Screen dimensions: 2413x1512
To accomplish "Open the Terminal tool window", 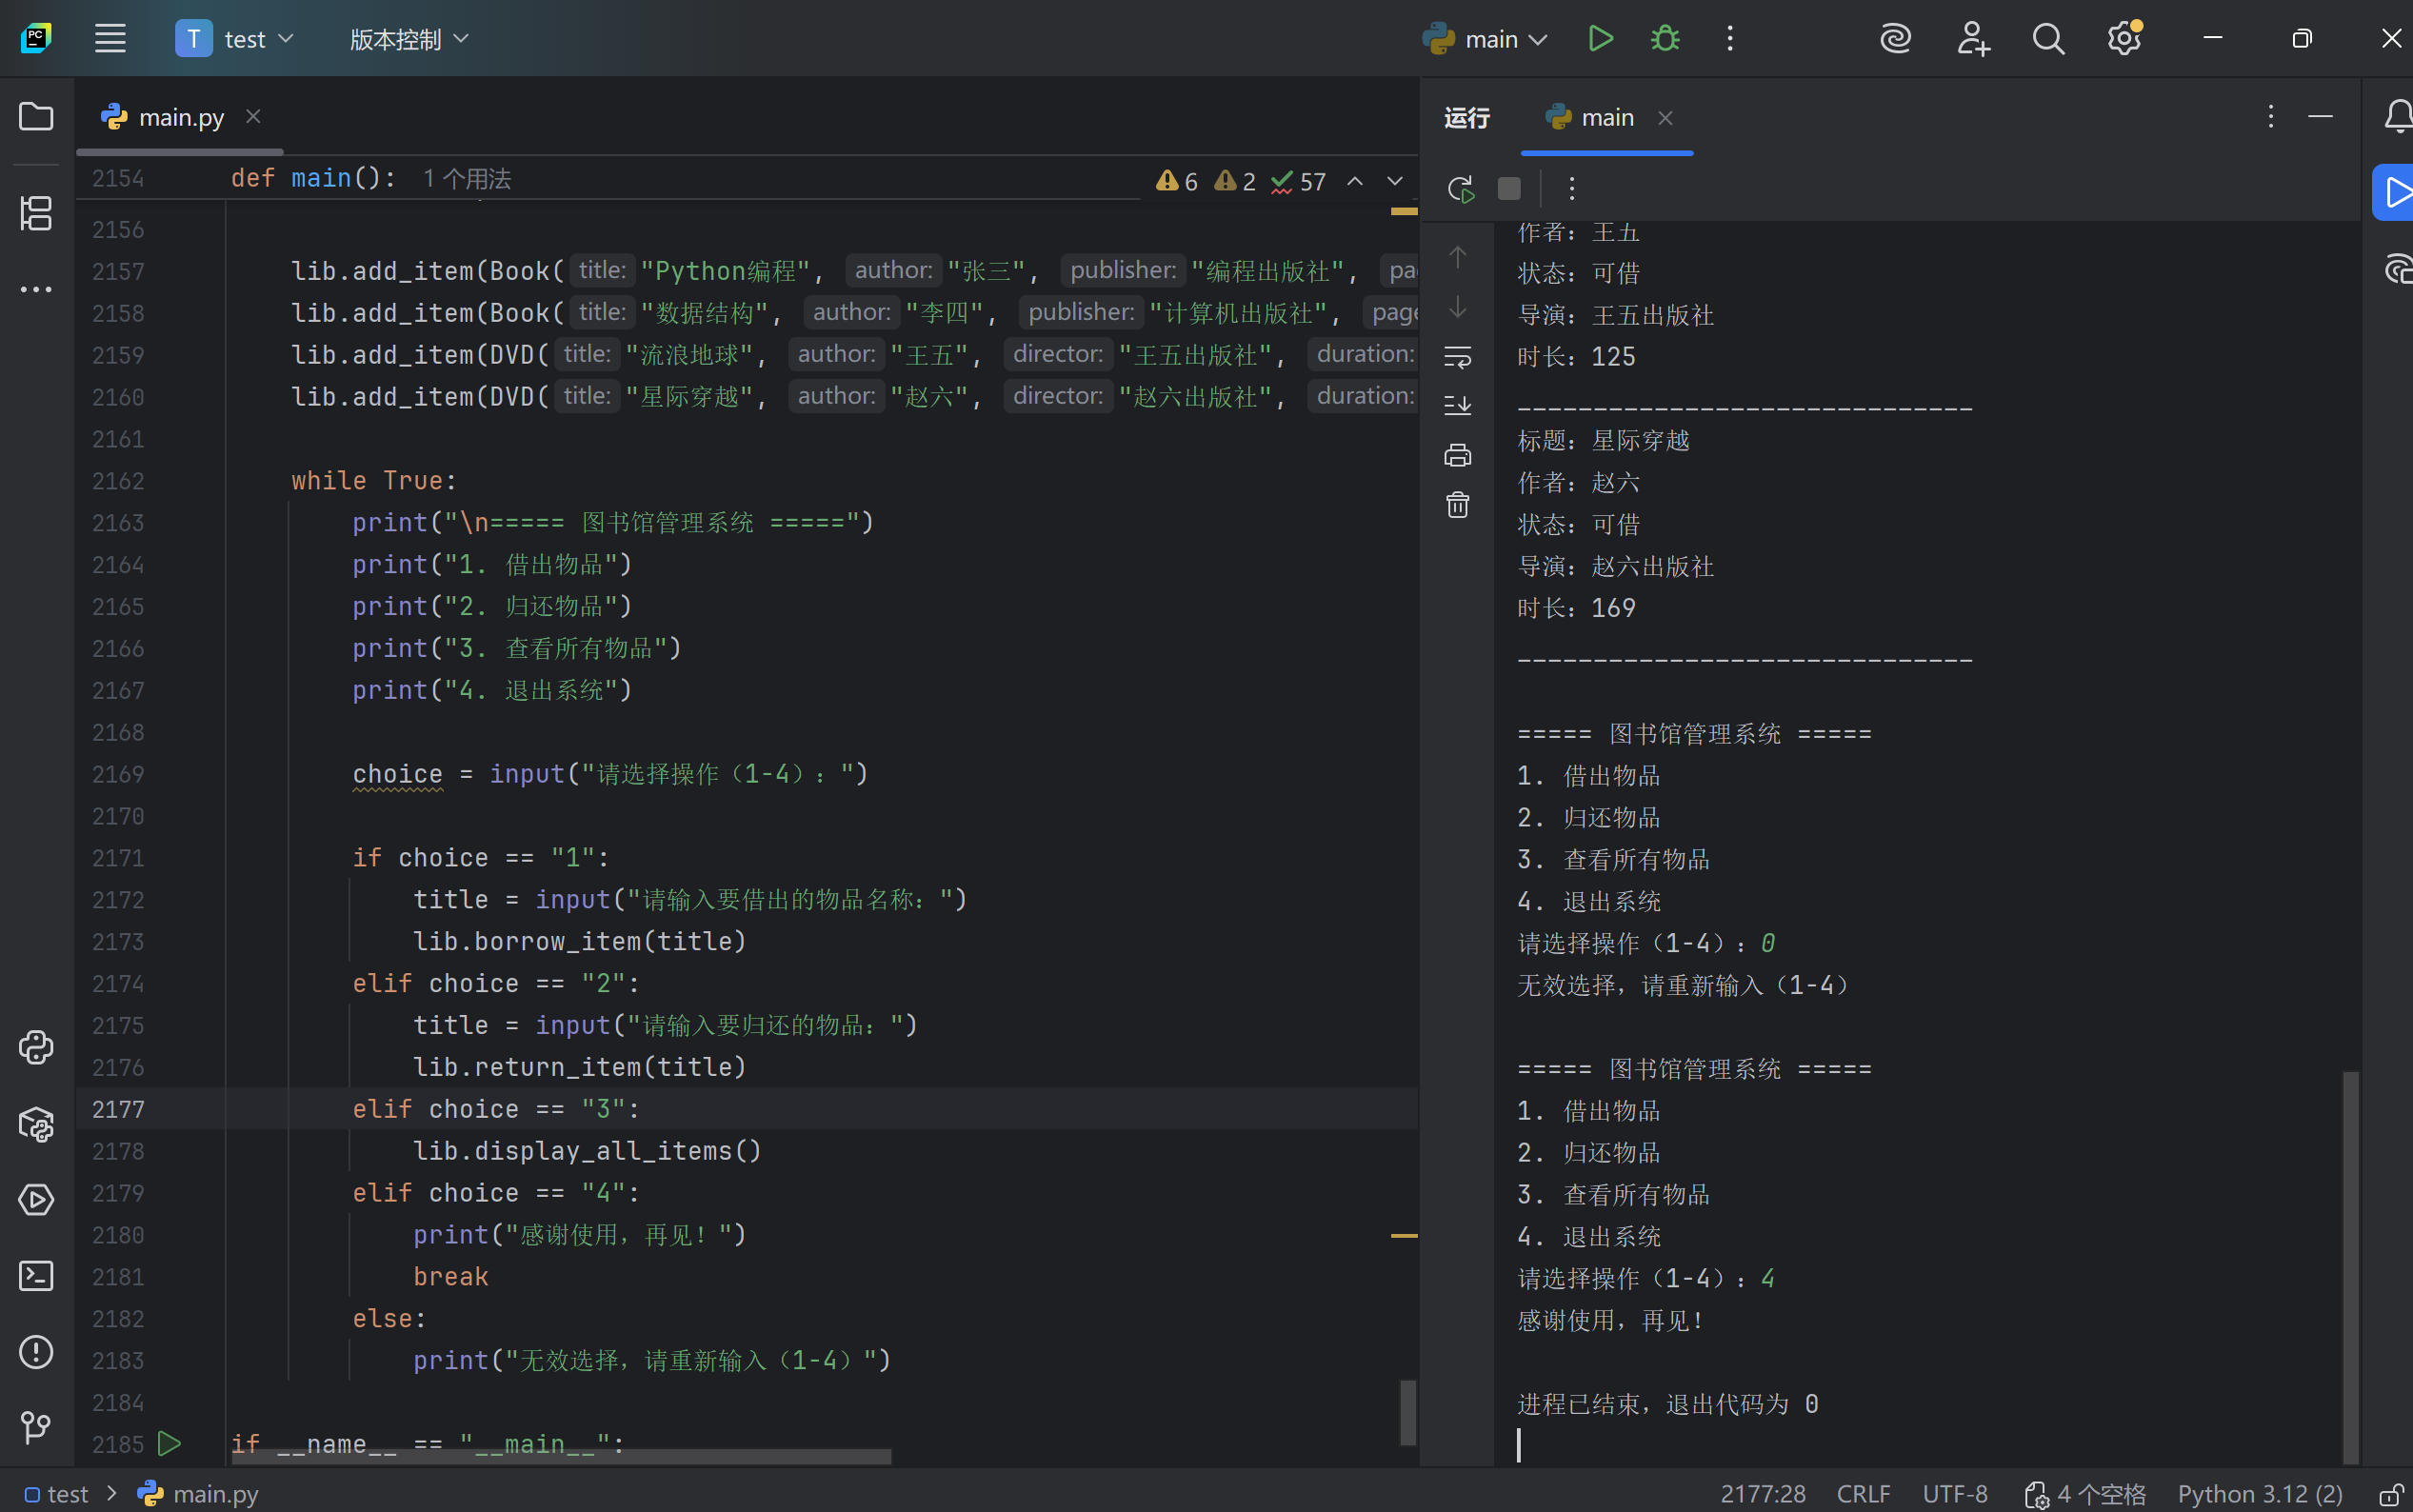I will click(x=36, y=1276).
